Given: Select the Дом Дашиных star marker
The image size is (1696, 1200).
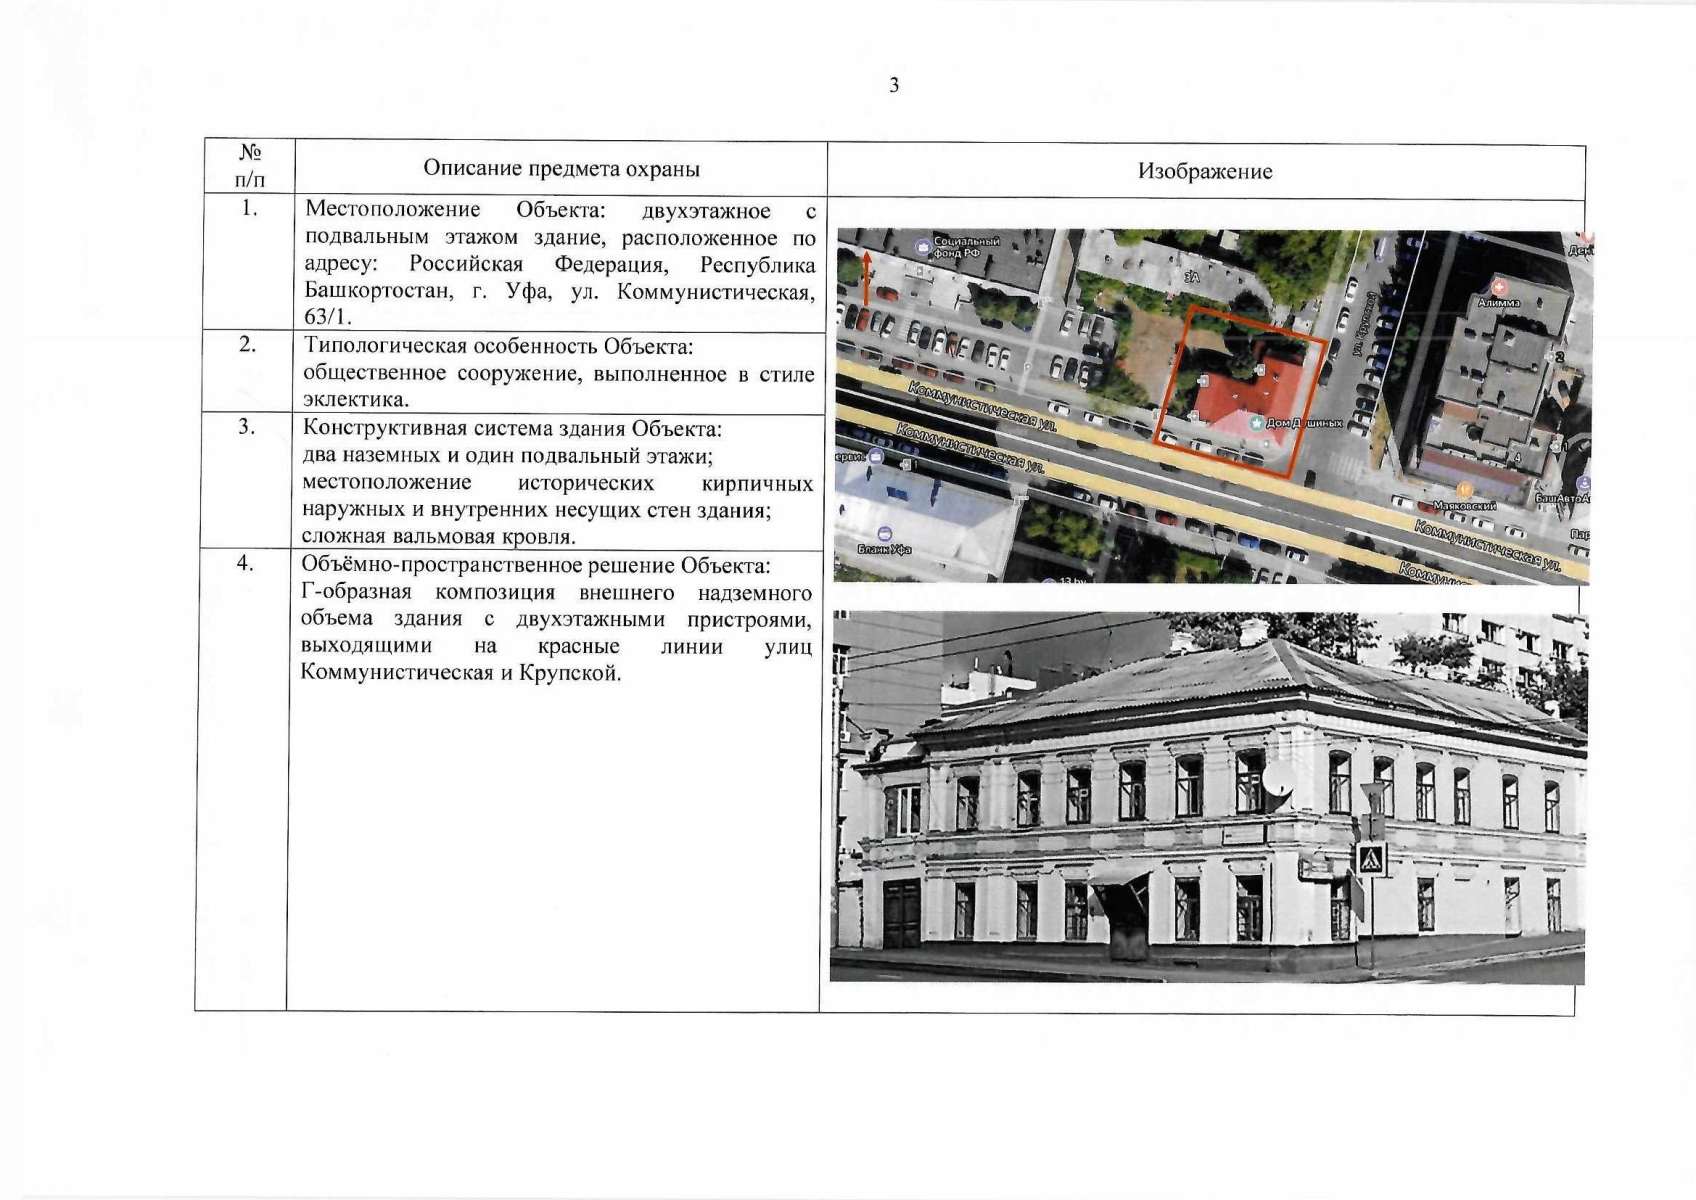Looking at the screenshot, I should (x=1257, y=423).
